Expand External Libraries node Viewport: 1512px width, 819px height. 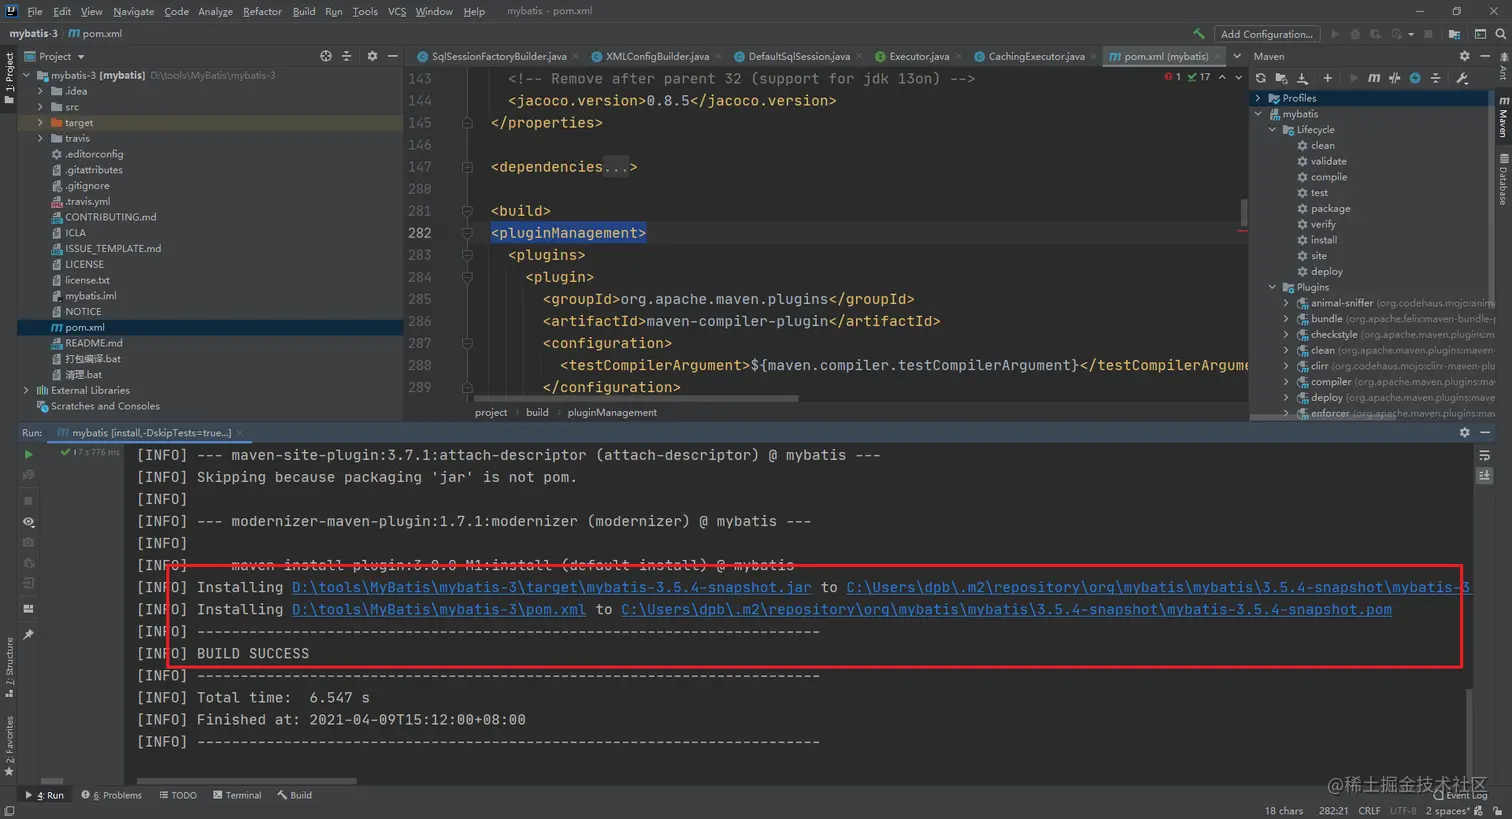click(26, 390)
